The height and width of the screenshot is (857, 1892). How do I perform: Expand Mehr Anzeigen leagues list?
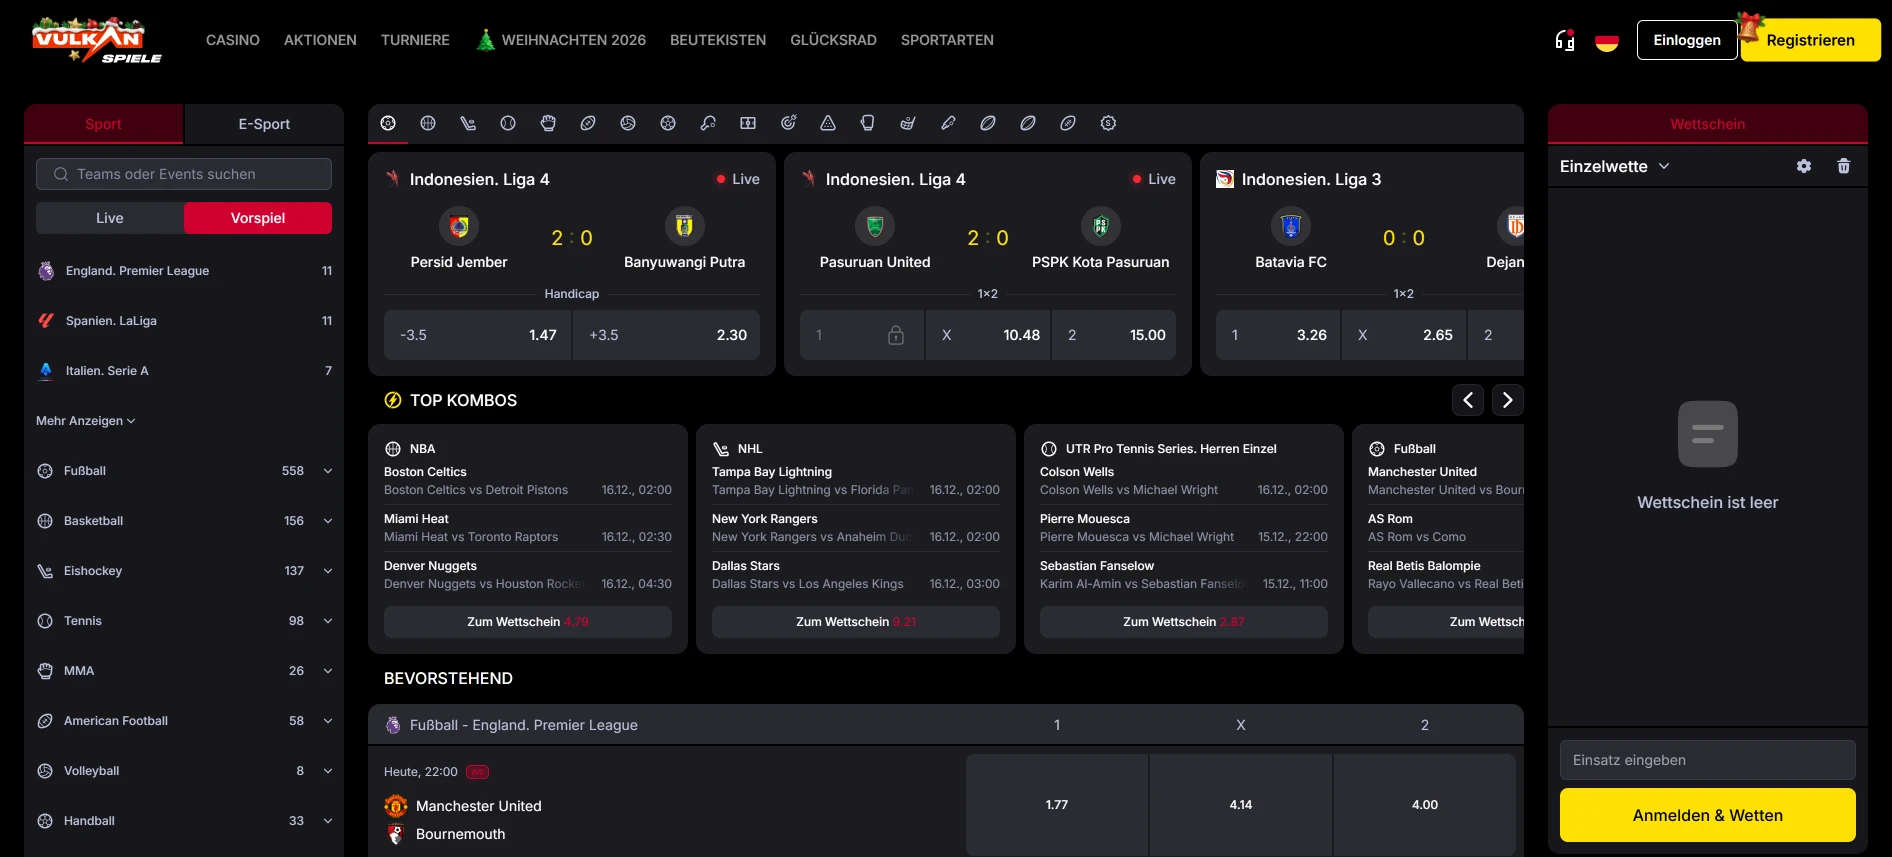(86, 421)
